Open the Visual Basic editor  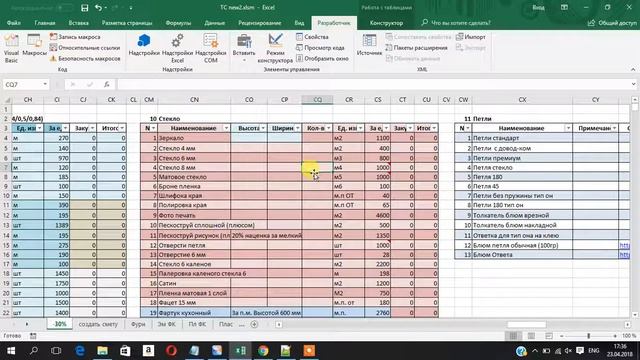(11, 48)
